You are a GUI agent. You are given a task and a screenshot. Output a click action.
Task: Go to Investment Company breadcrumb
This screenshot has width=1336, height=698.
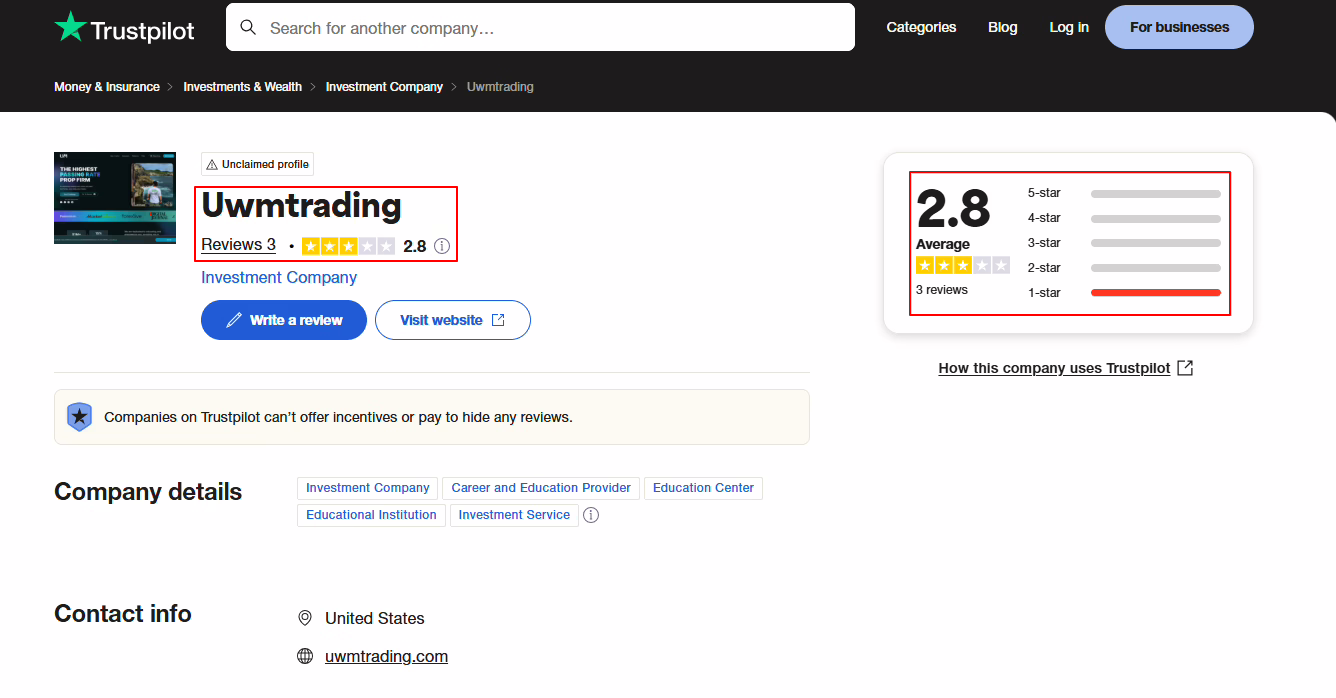(x=384, y=87)
